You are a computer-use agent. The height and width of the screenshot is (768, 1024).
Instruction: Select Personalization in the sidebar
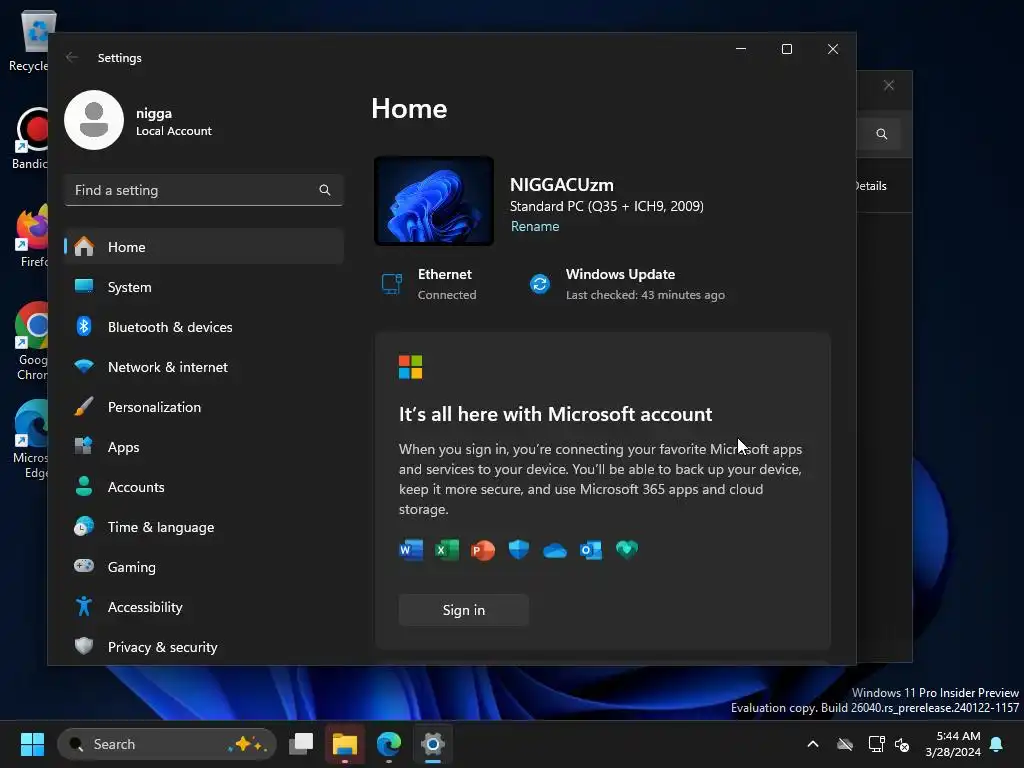click(x=204, y=407)
